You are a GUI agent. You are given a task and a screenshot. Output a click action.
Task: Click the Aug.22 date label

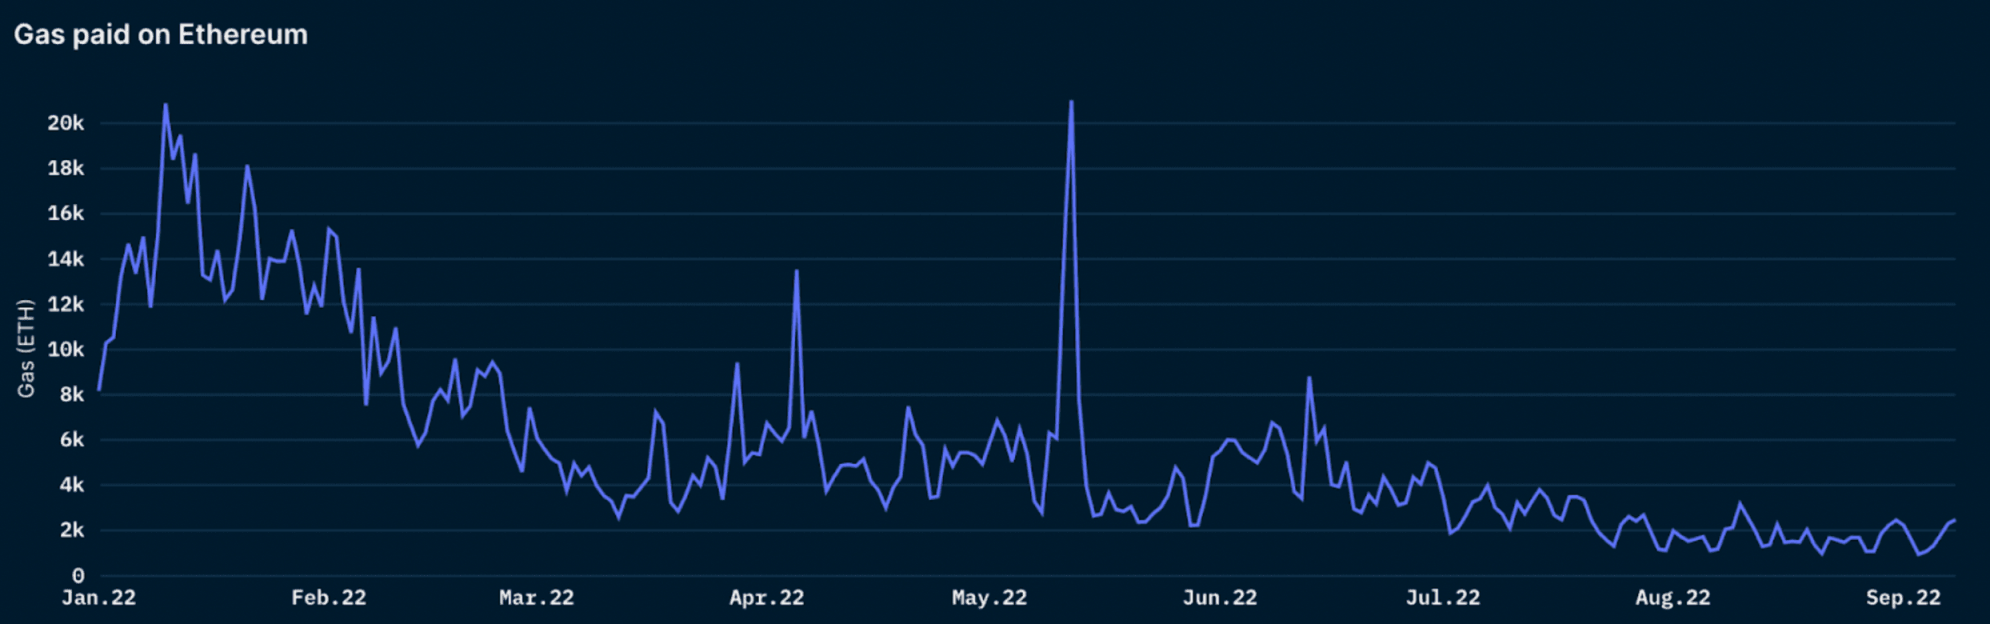[x=1672, y=598]
